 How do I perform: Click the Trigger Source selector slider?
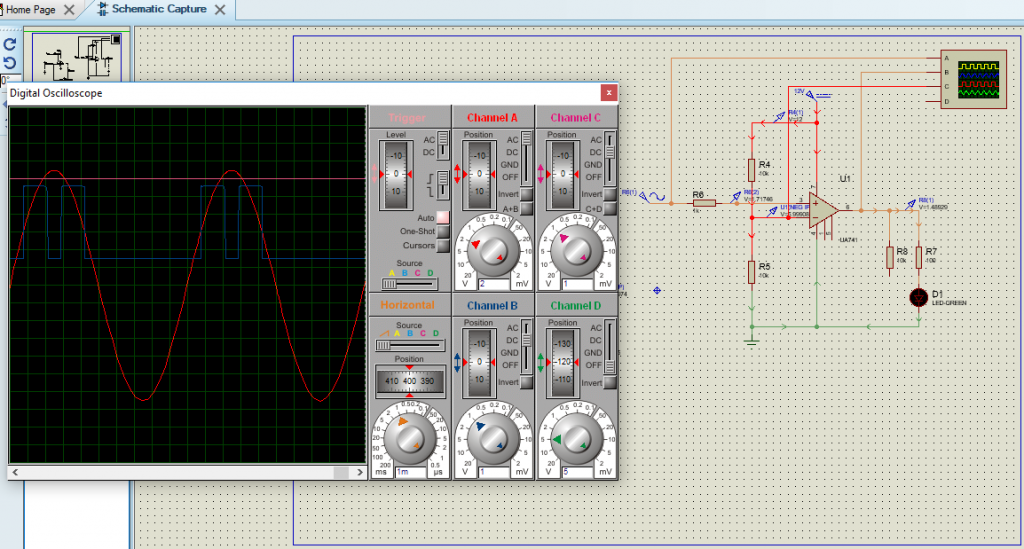[410, 284]
